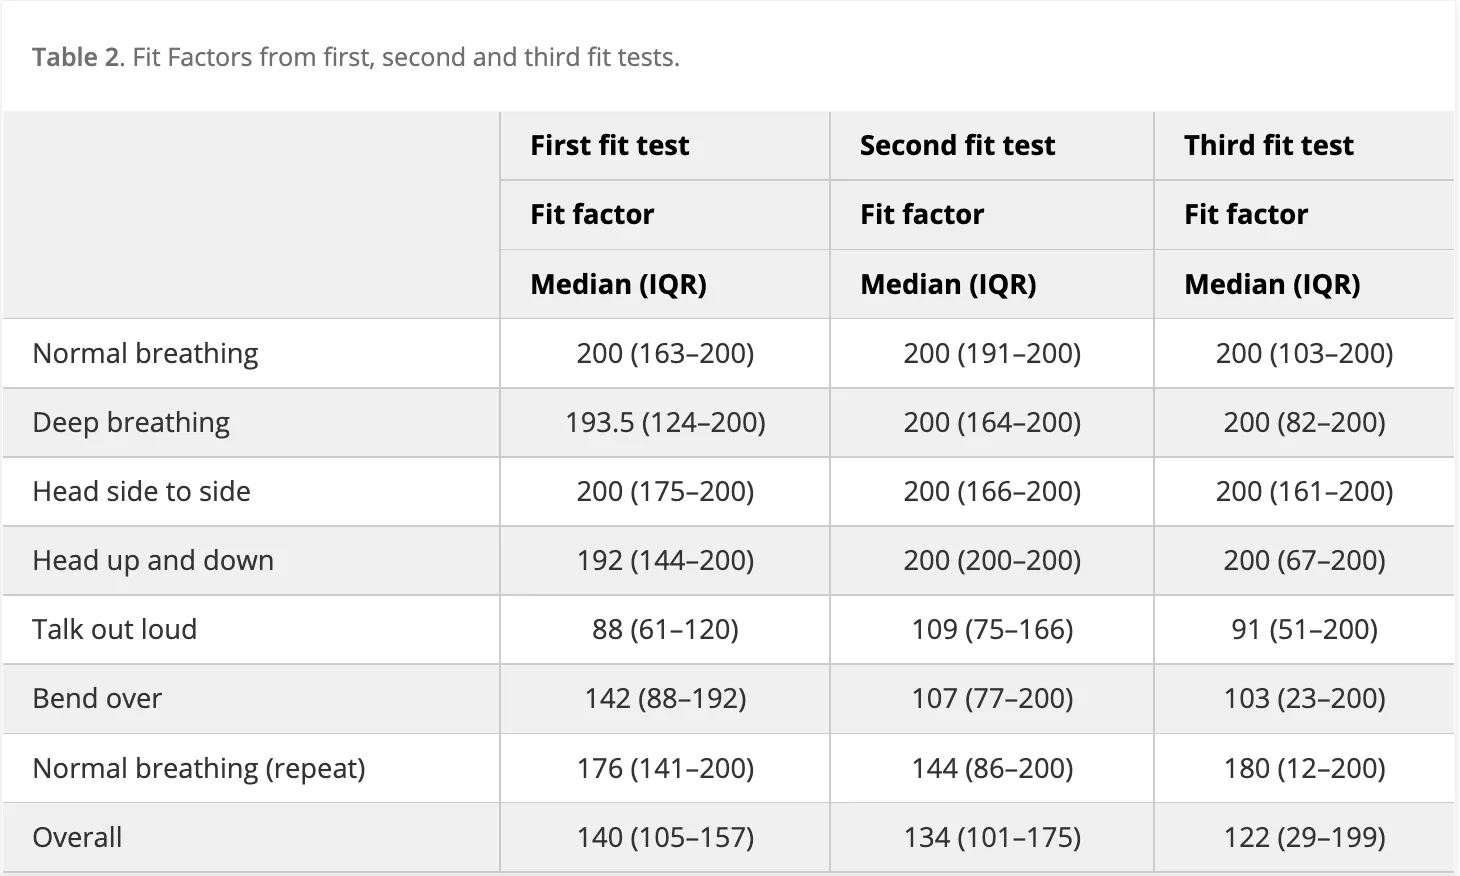Viewport: 1460px width, 876px height.
Task: Select the Normal breathing (repeat) row label
Action: (199, 768)
